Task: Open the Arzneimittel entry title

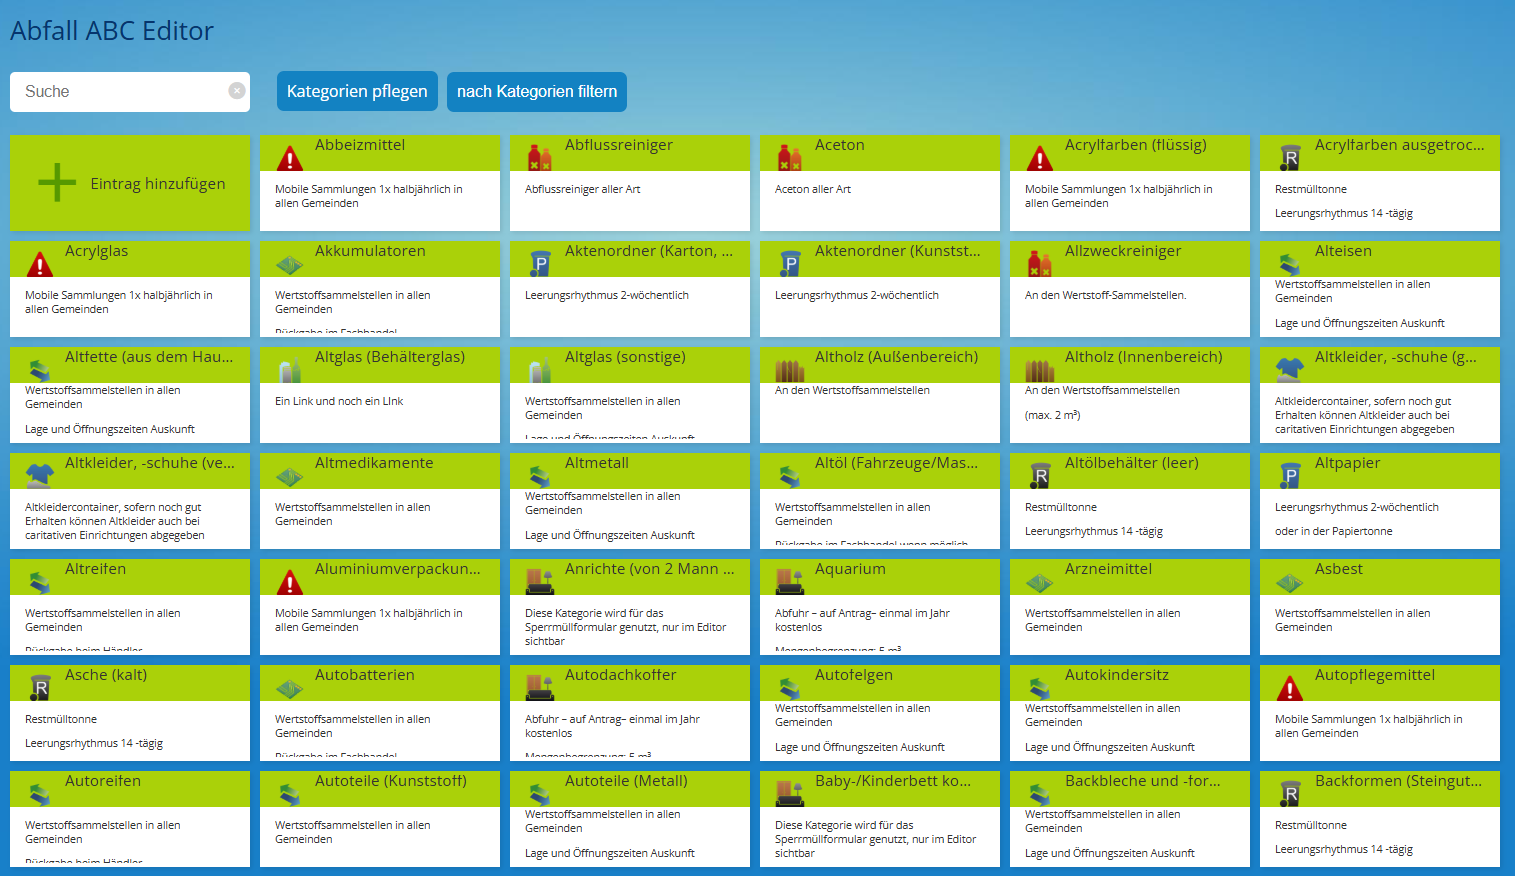Action: pyautogui.click(x=1108, y=569)
